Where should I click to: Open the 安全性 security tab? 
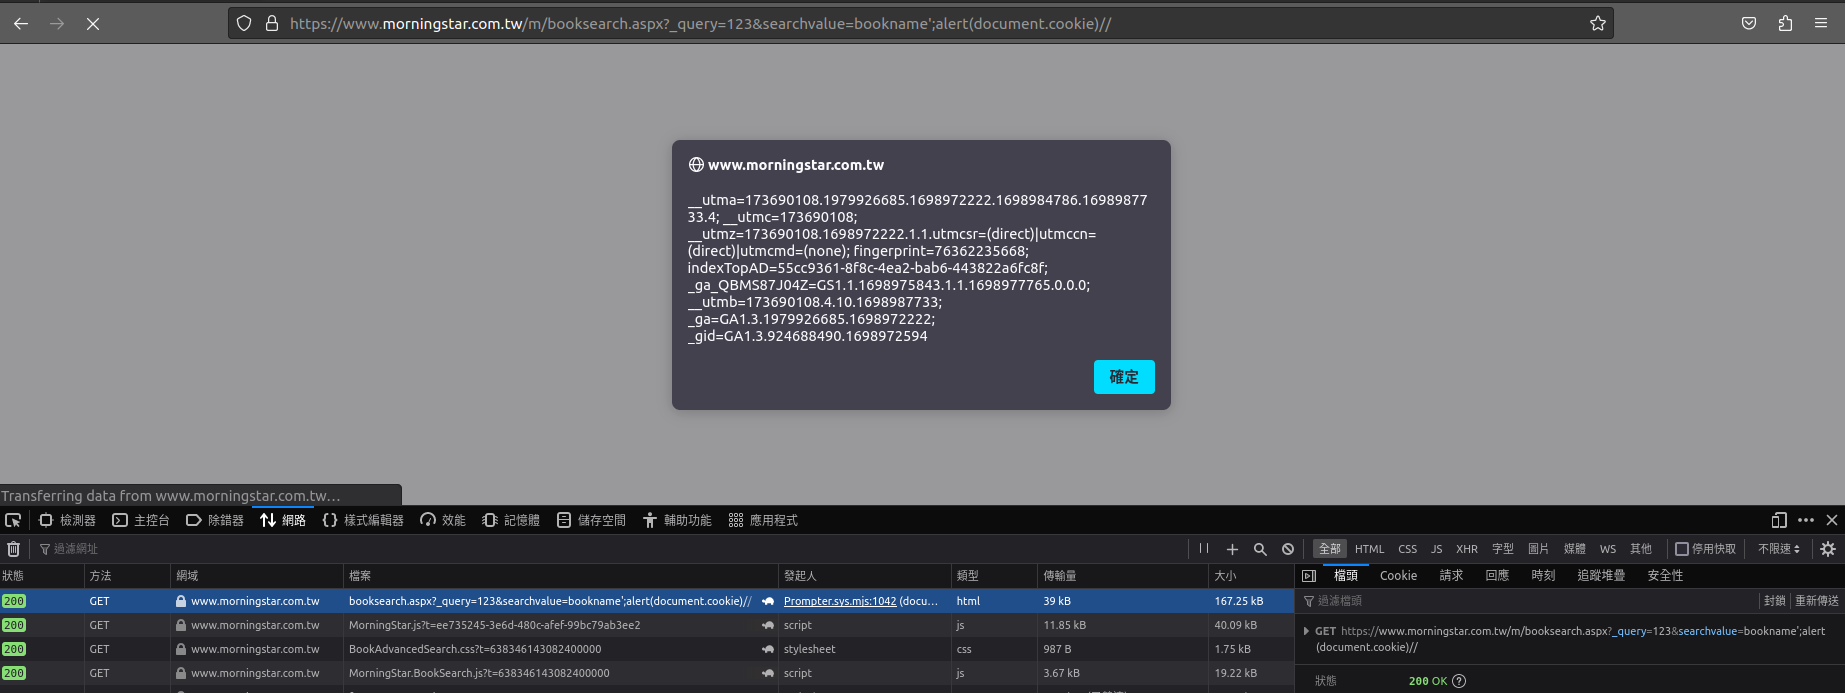[1665, 576]
